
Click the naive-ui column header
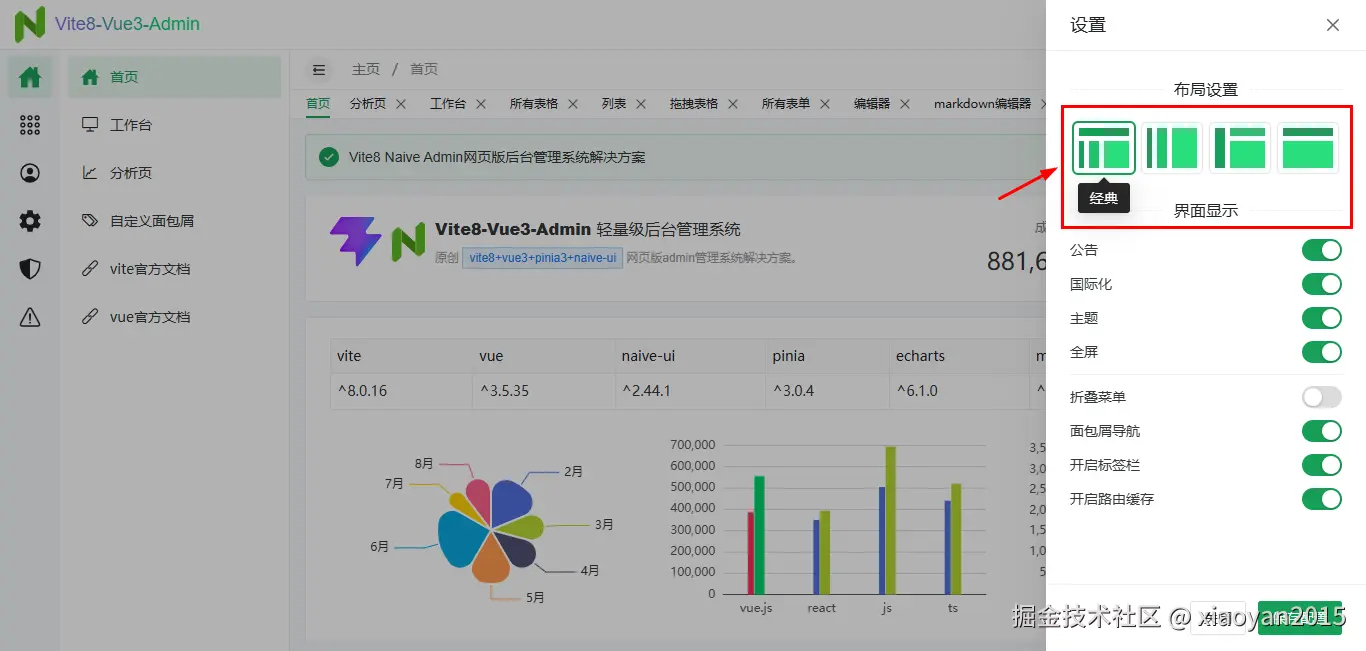pyautogui.click(x=690, y=356)
